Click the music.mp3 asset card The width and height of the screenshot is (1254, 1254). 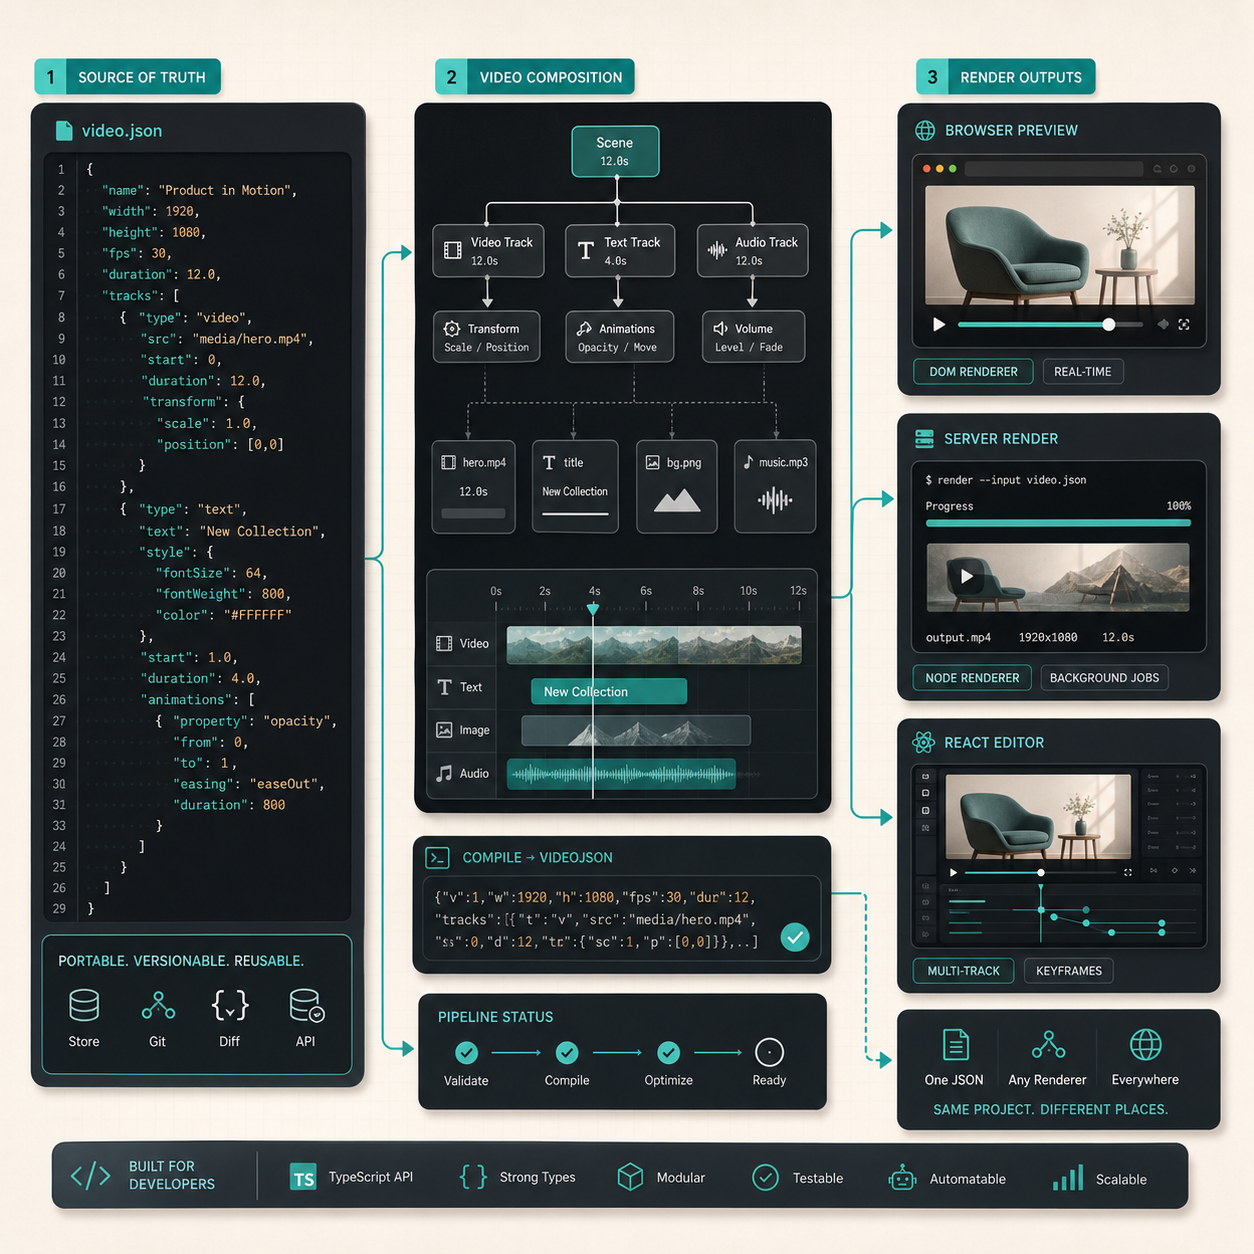775,486
